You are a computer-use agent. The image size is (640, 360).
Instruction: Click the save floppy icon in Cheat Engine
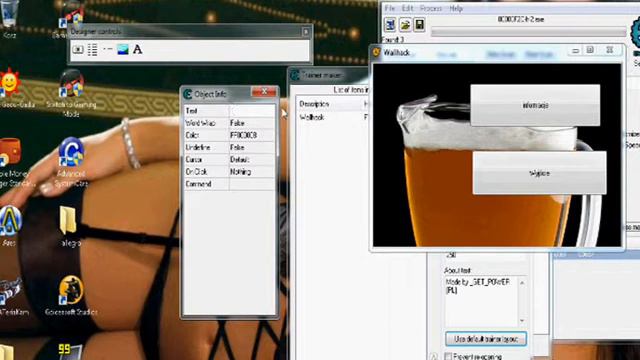click(x=419, y=24)
